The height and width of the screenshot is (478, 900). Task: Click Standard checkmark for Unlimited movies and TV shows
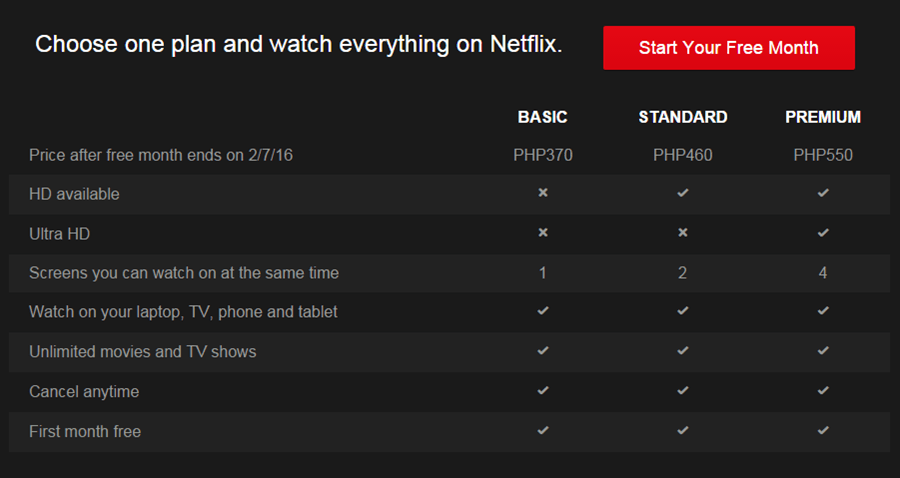[x=683, y=351]
